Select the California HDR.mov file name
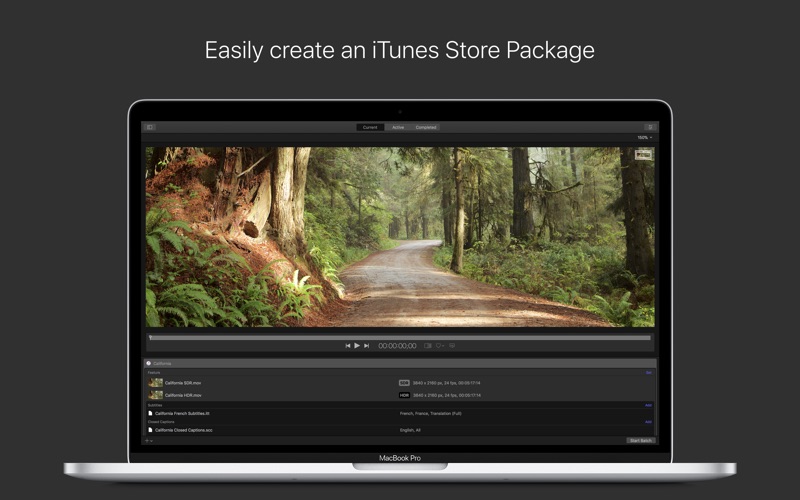800x500 pixels. click(x=183, y=395)
